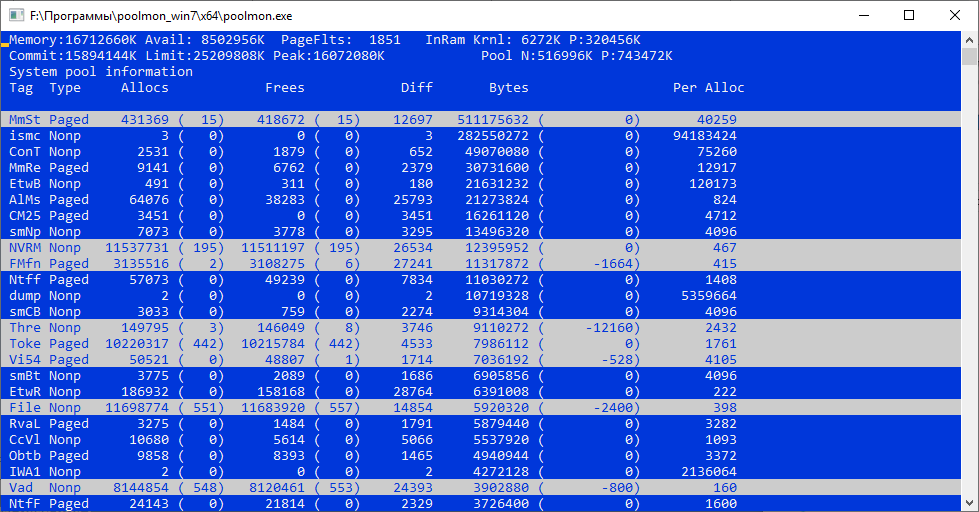This screenshot has width=979, height=512.
Task: Click the System pool information line
Action: click(x=101, y=72)
